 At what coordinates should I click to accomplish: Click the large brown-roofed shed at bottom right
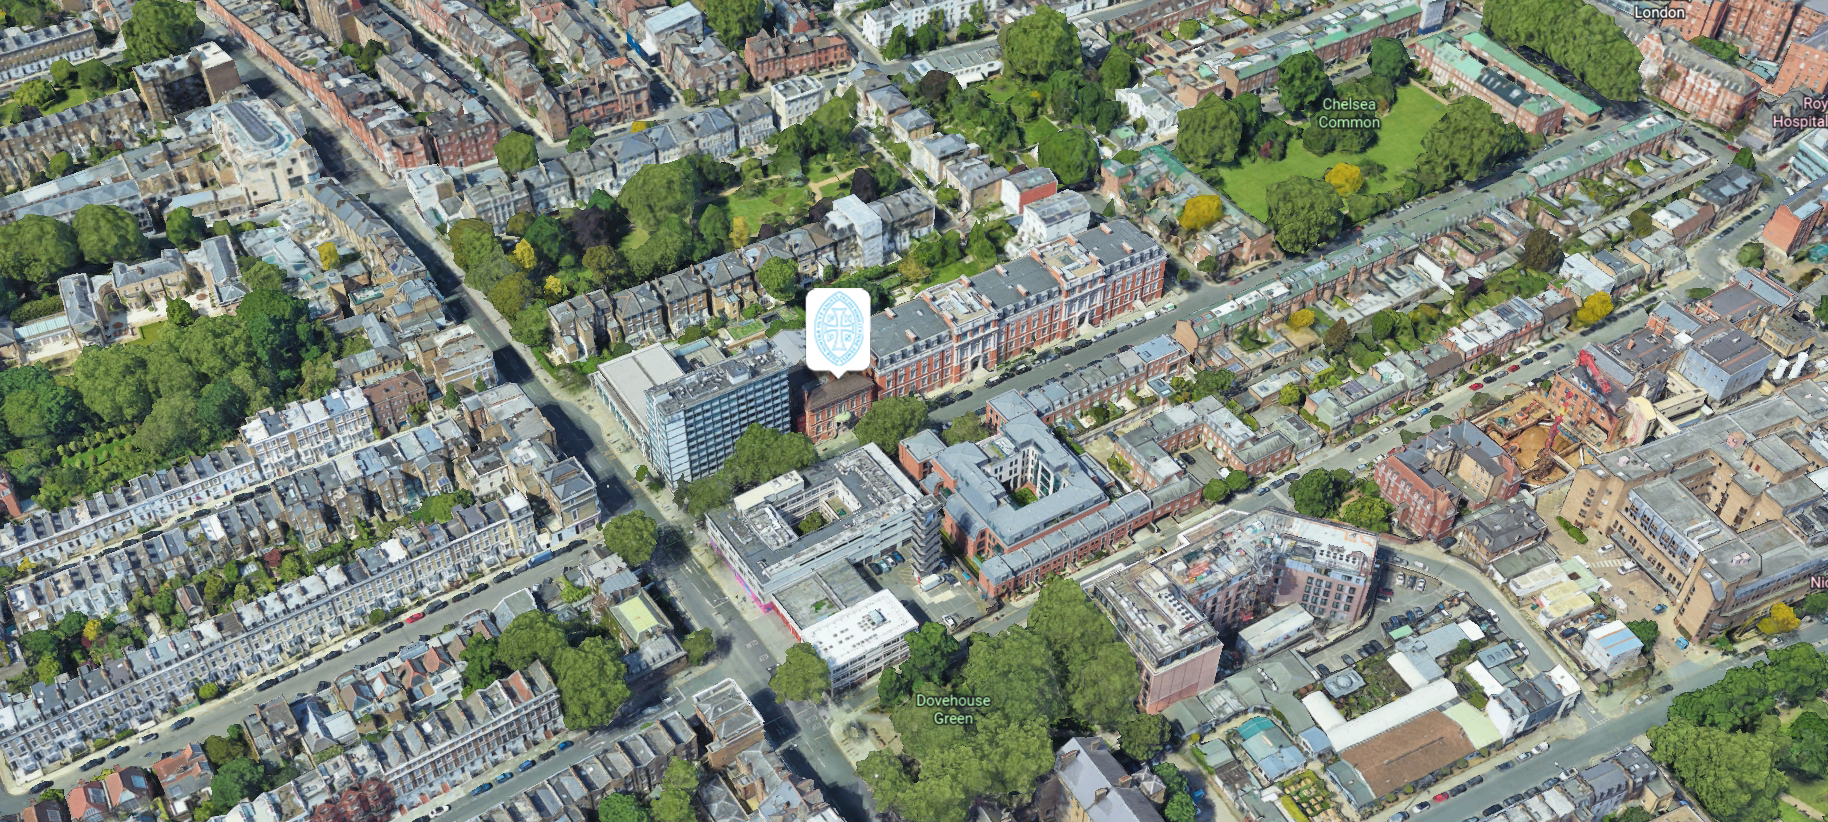[1410, 750]
